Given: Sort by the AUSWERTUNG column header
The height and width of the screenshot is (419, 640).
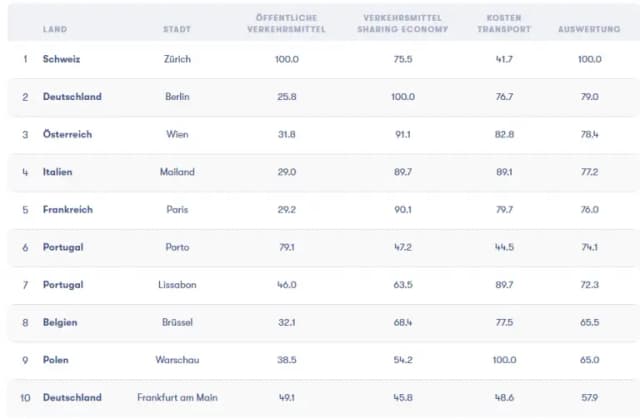Looking at the screenshot, I should click(589, 29).
